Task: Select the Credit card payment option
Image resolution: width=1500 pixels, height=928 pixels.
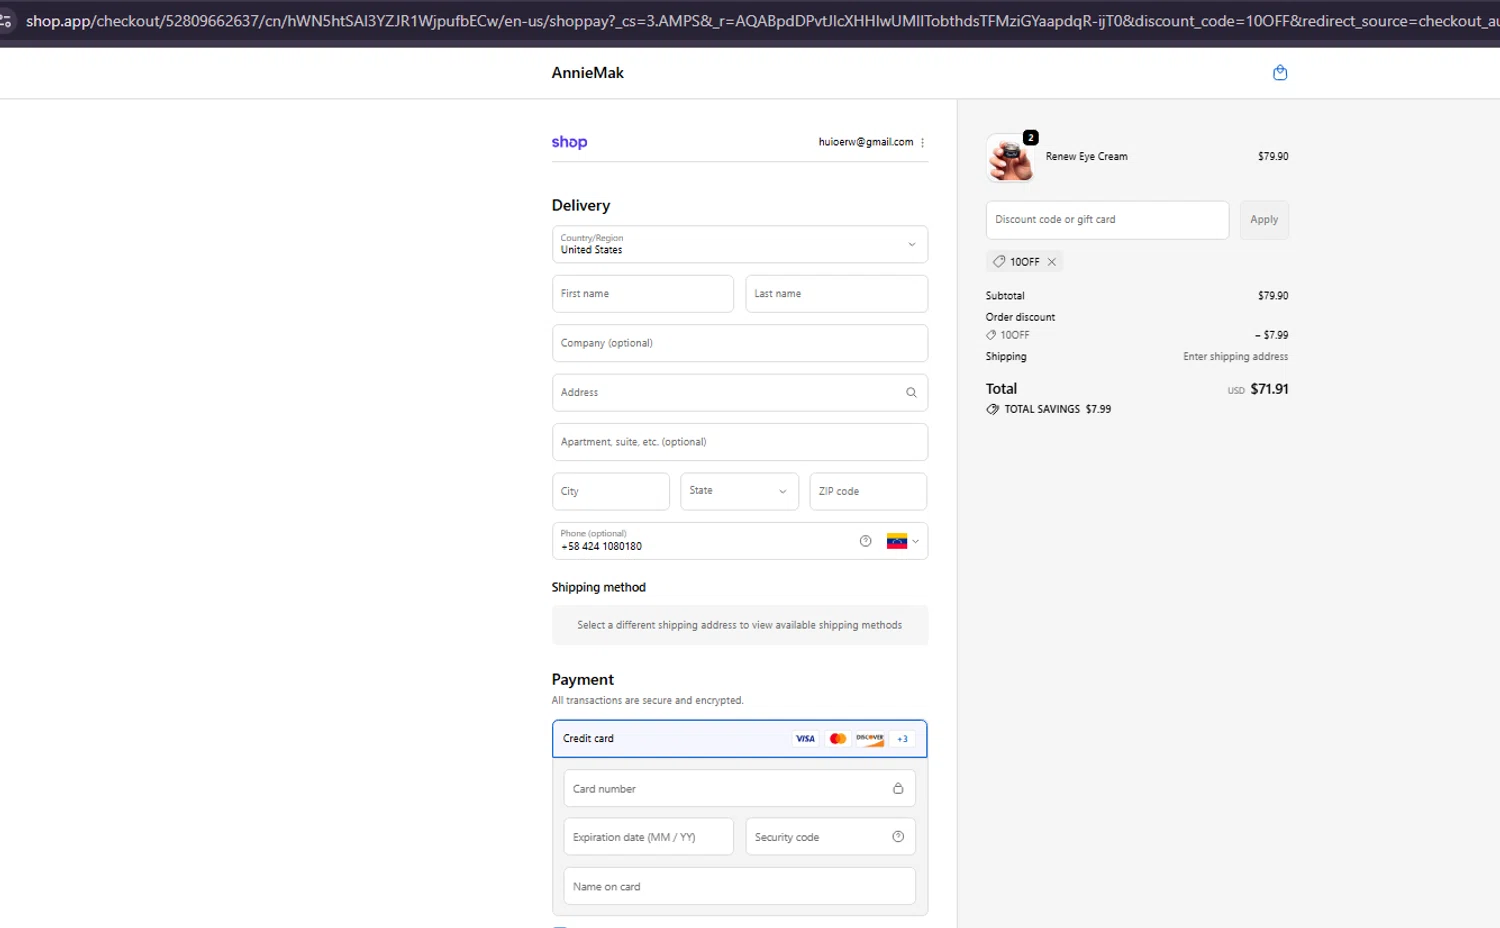Action: coord(740,739)
